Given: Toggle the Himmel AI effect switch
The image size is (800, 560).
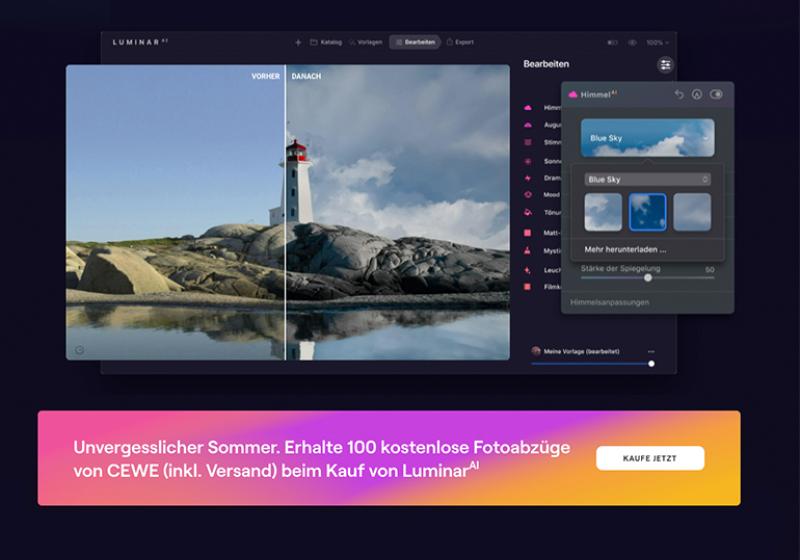Looking at the screenshot, I should tap(716, 94).
